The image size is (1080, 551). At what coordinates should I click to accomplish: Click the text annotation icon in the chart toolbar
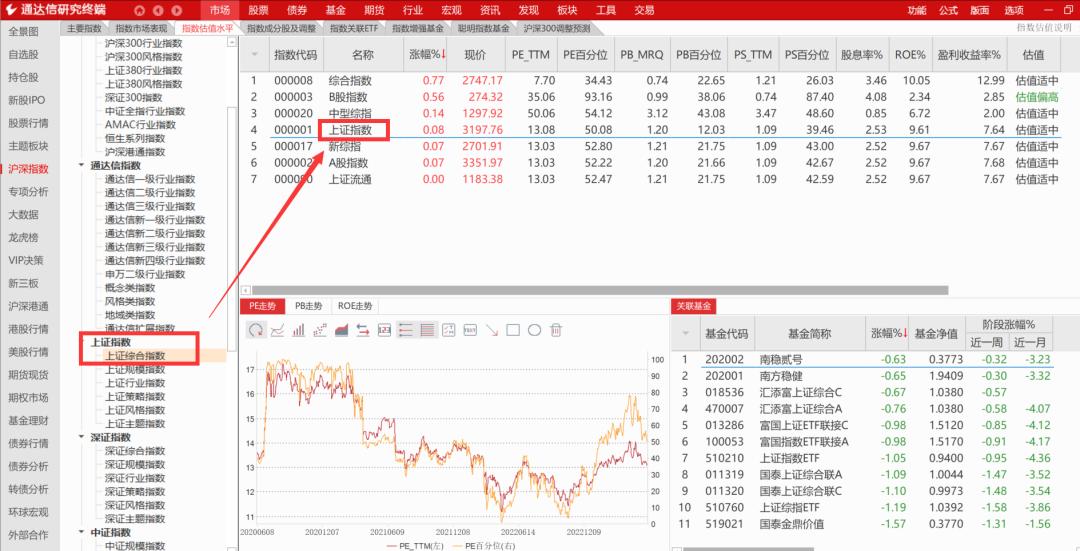448,331
